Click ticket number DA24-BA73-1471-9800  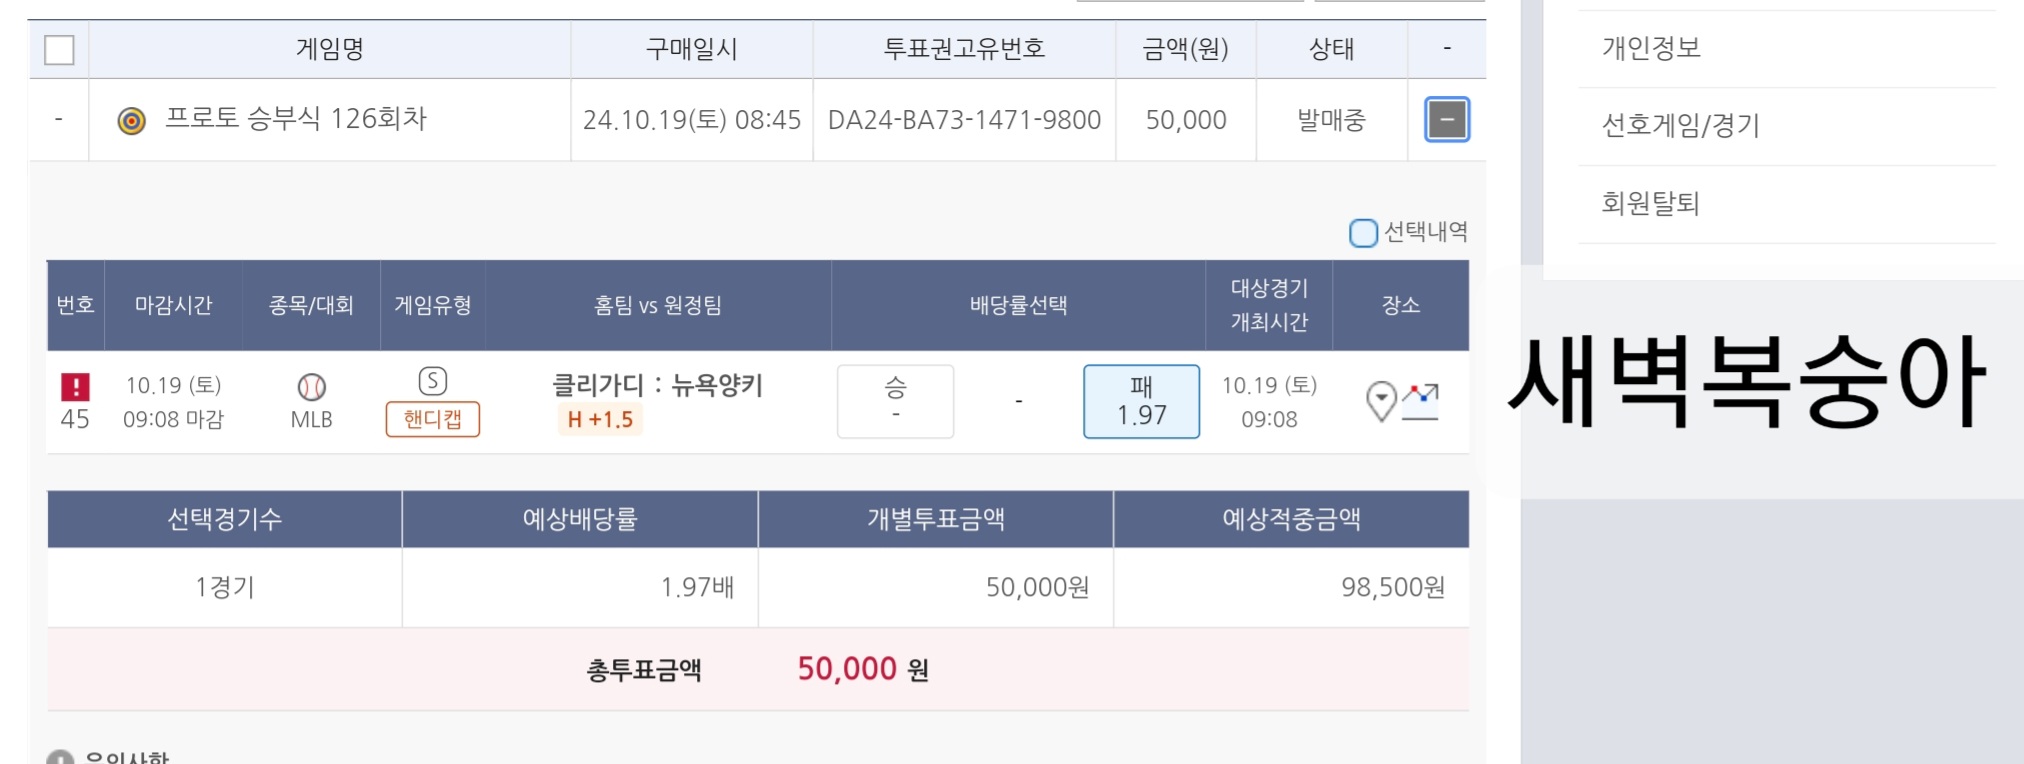pyautogui.click(x=964, y=120)
